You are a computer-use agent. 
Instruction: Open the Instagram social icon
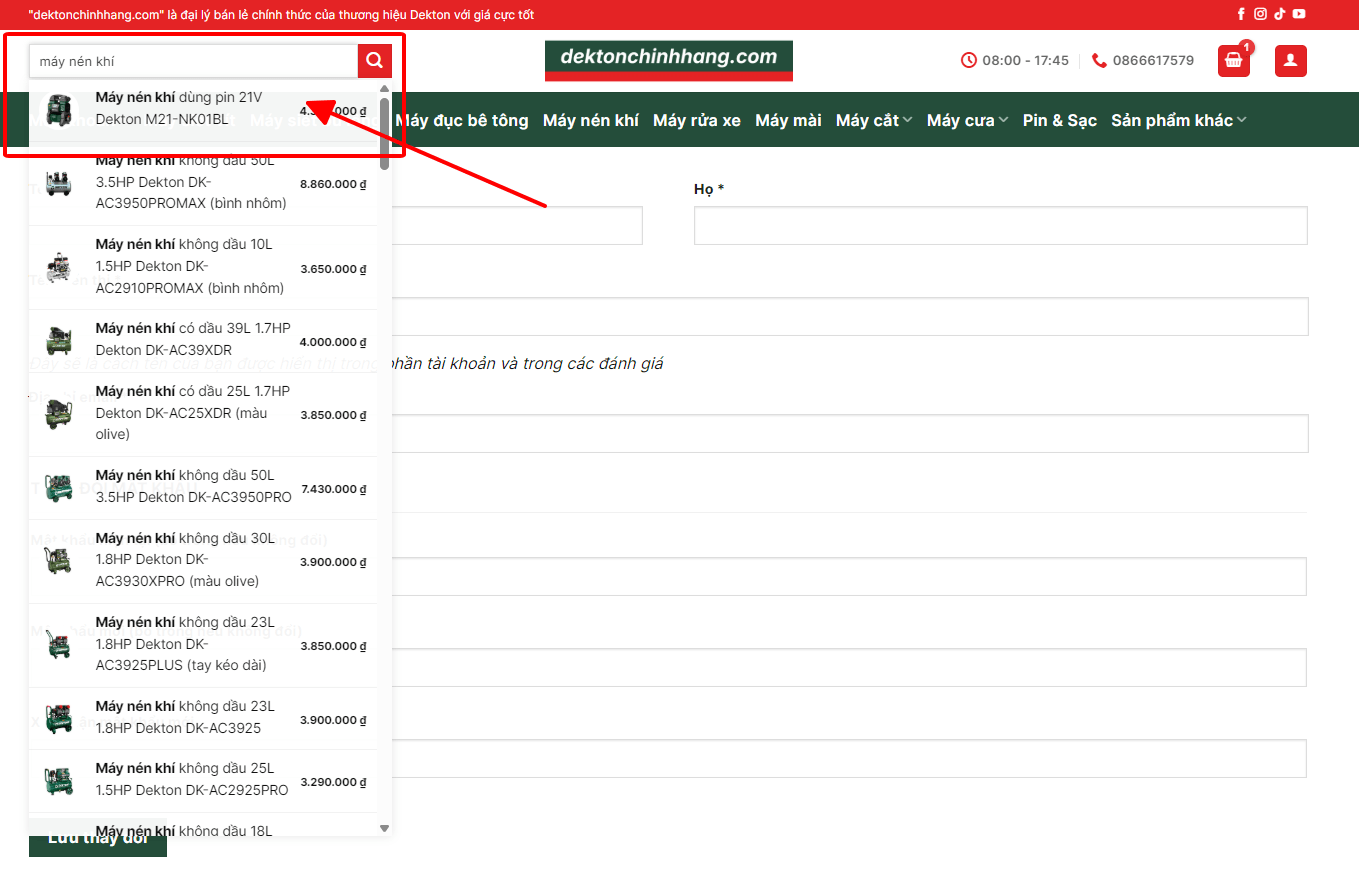[x=1260, y=14]
